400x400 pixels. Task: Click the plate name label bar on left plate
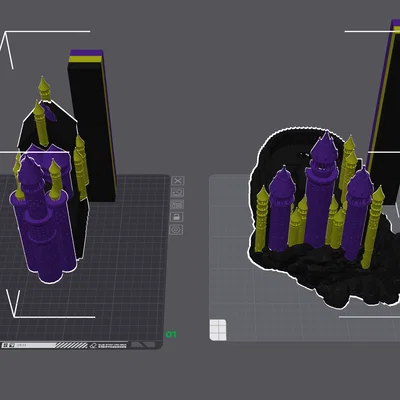tap(63, 345)
